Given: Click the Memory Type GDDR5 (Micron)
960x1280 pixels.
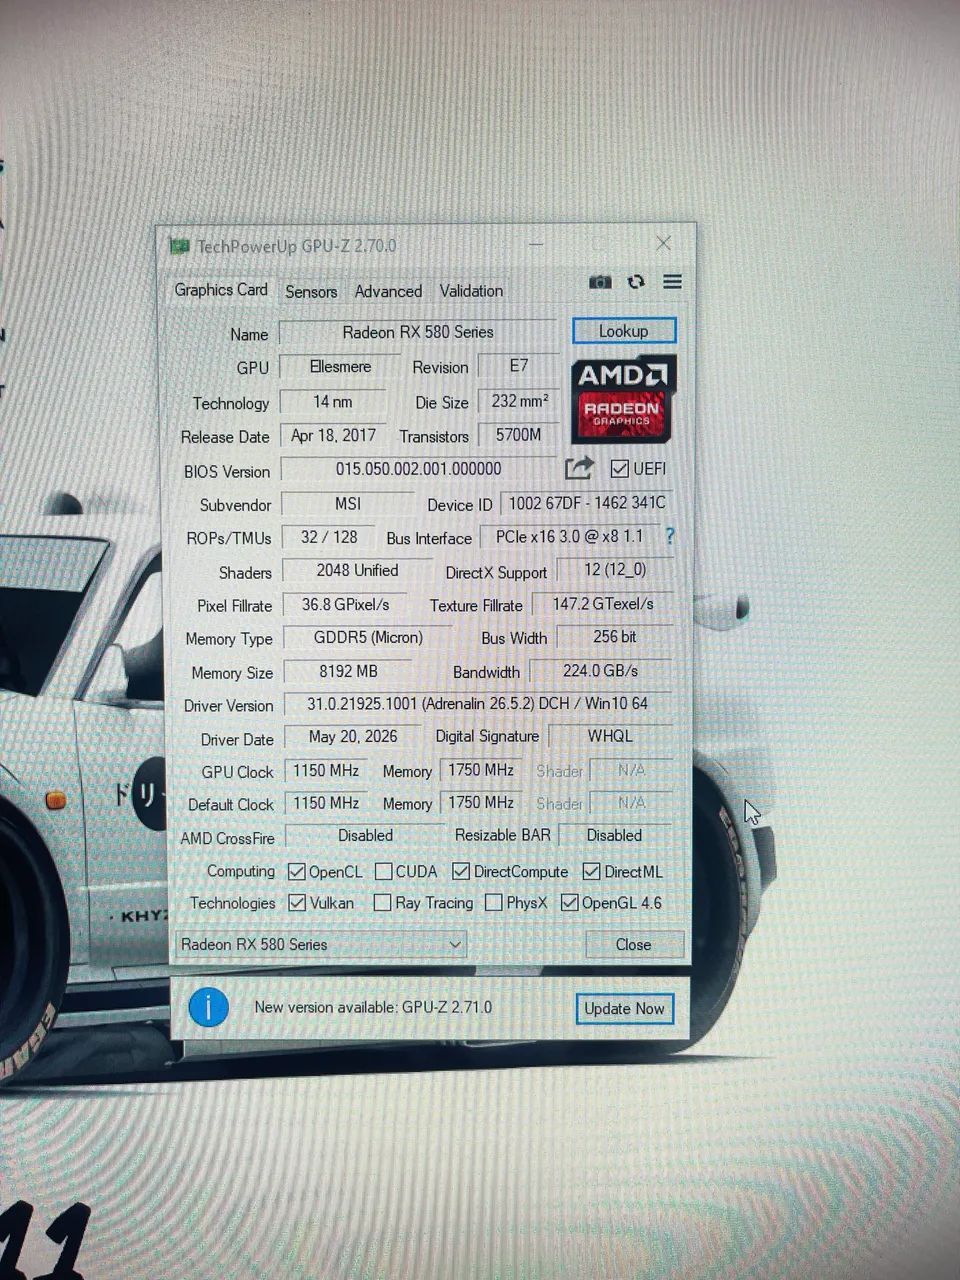Looking at the screenshot, I should tap(367, 637).
